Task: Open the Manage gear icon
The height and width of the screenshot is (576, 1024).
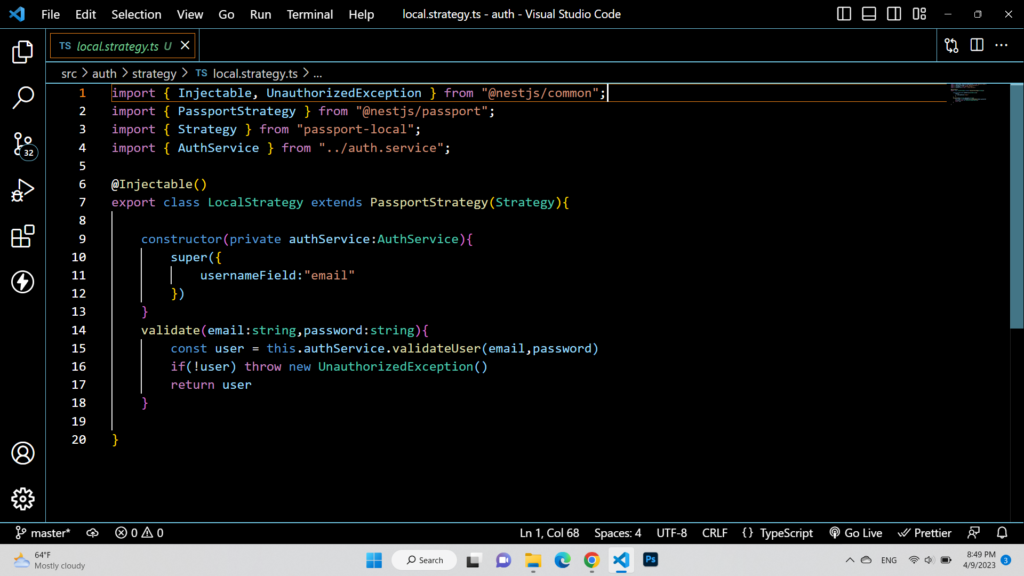Action: (23, 499)
